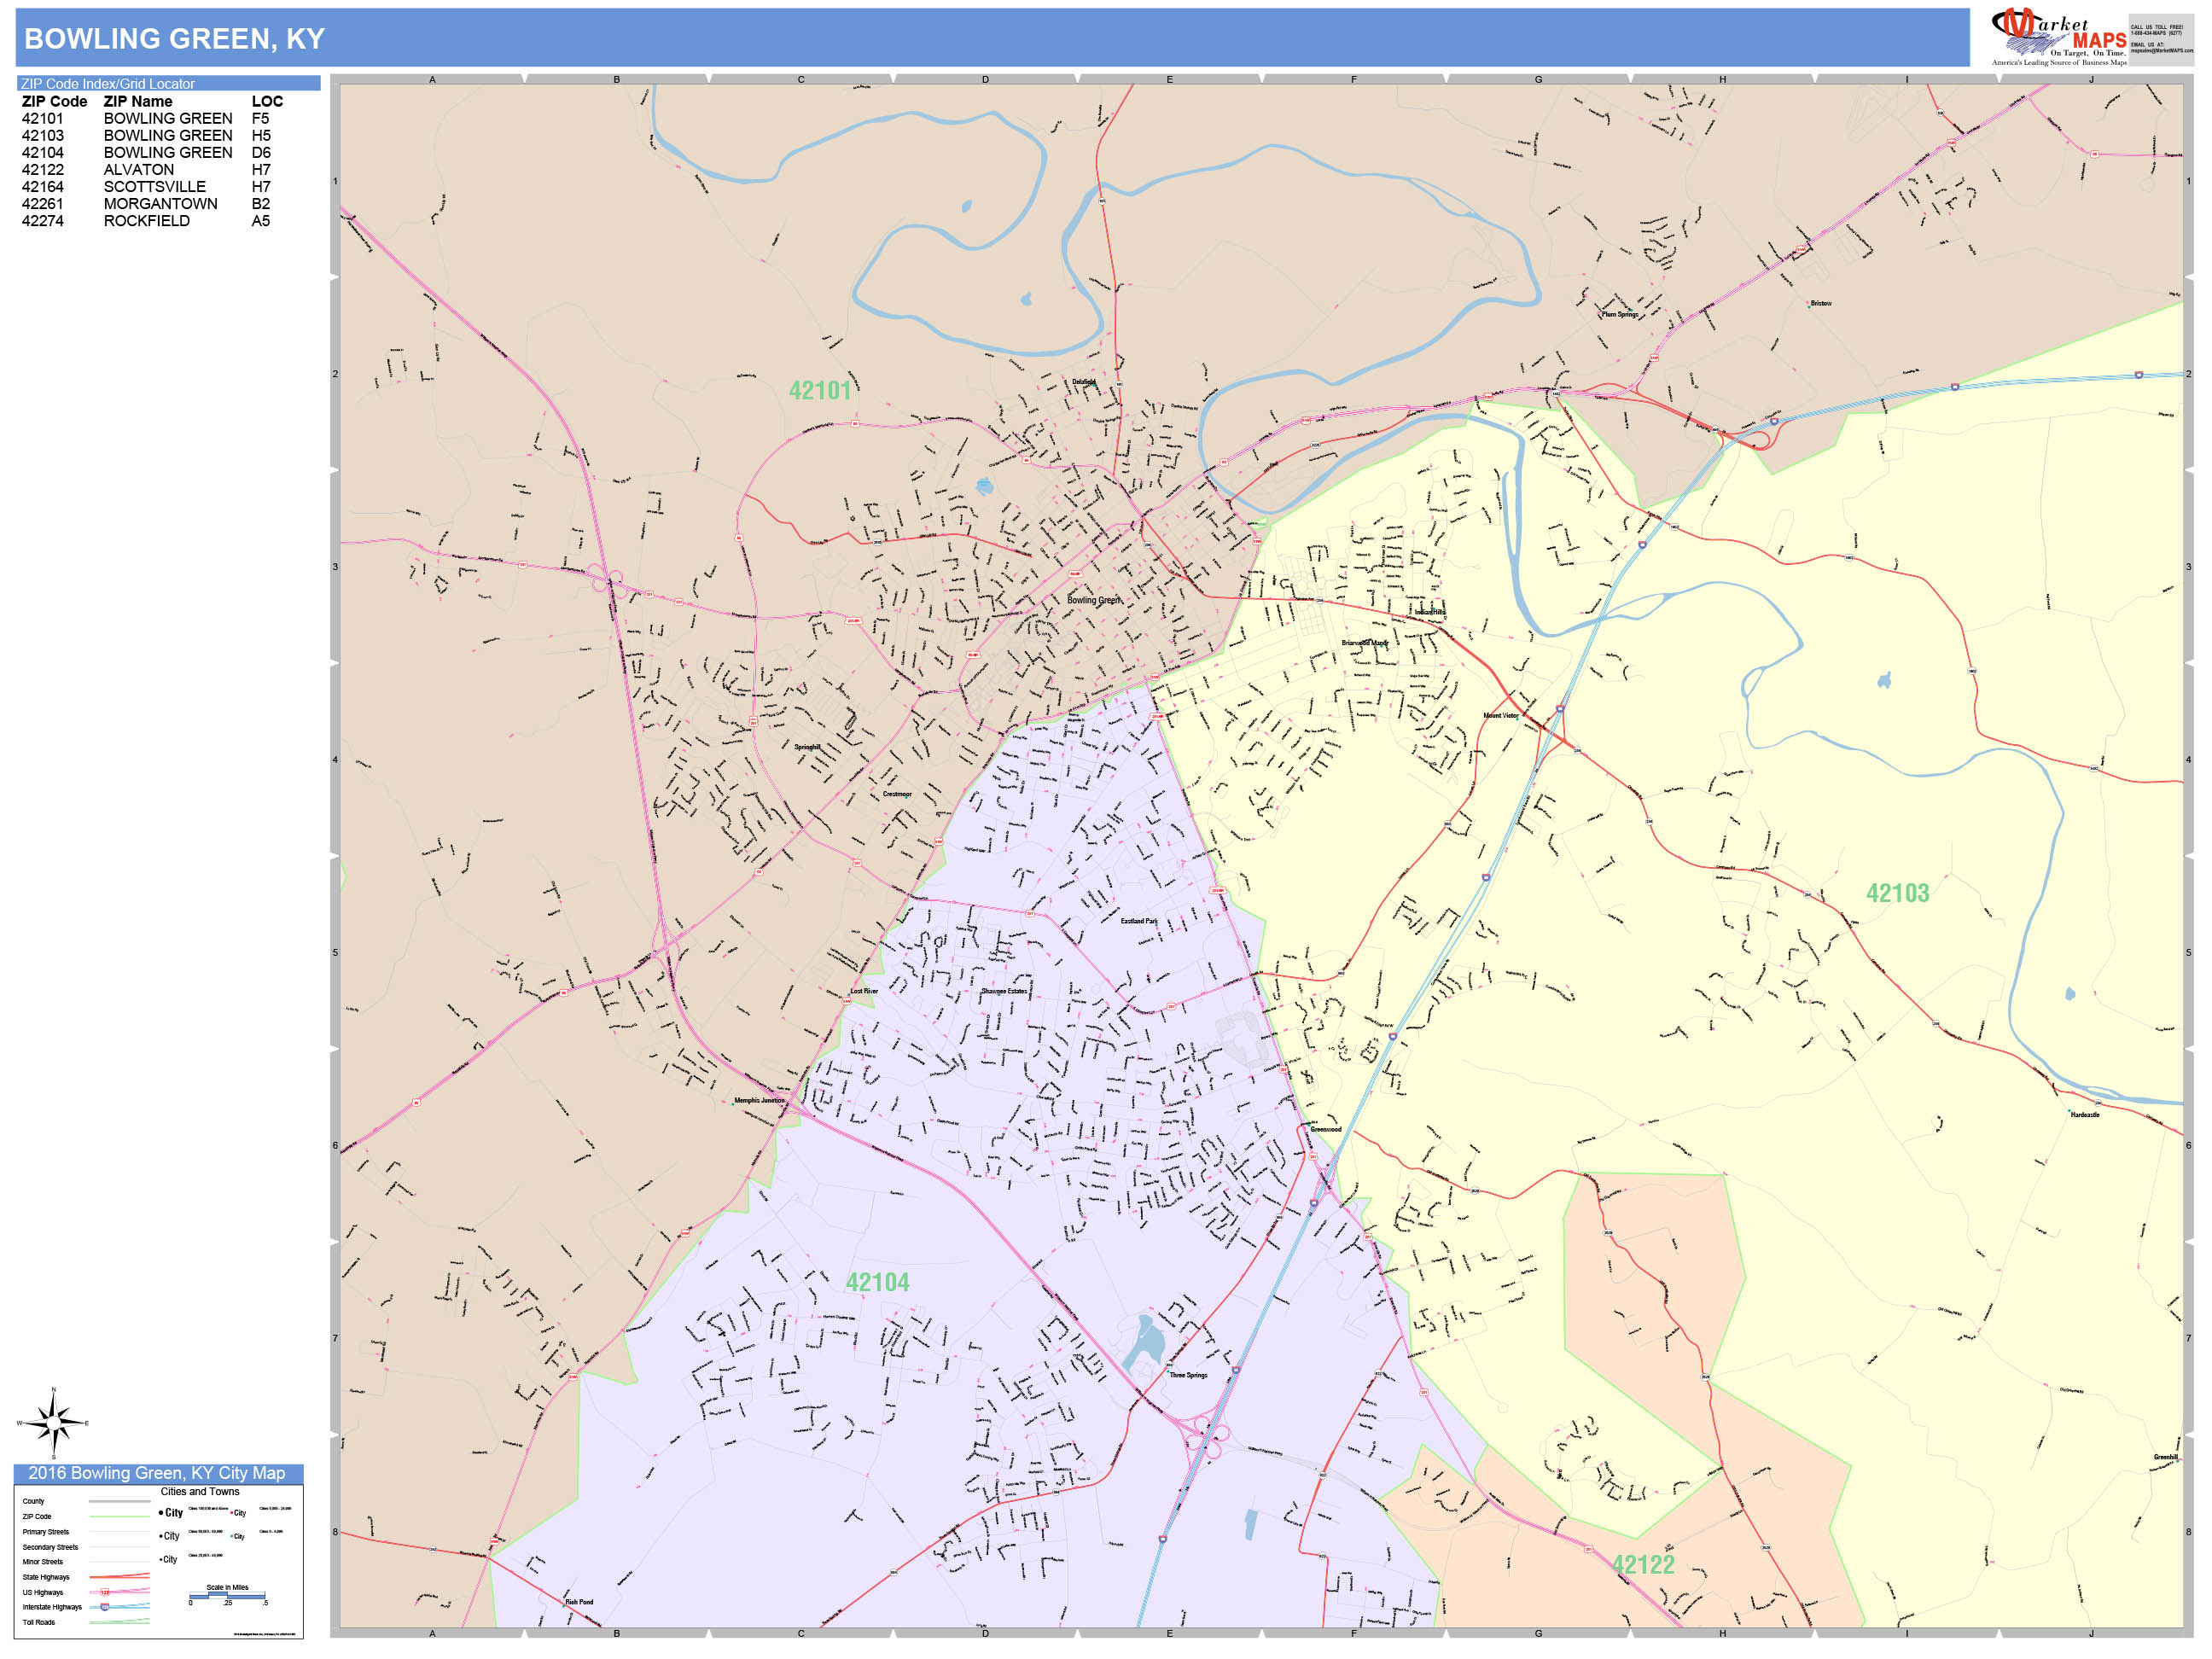Click the green City dot for smallest cities

pos(232,1537)
